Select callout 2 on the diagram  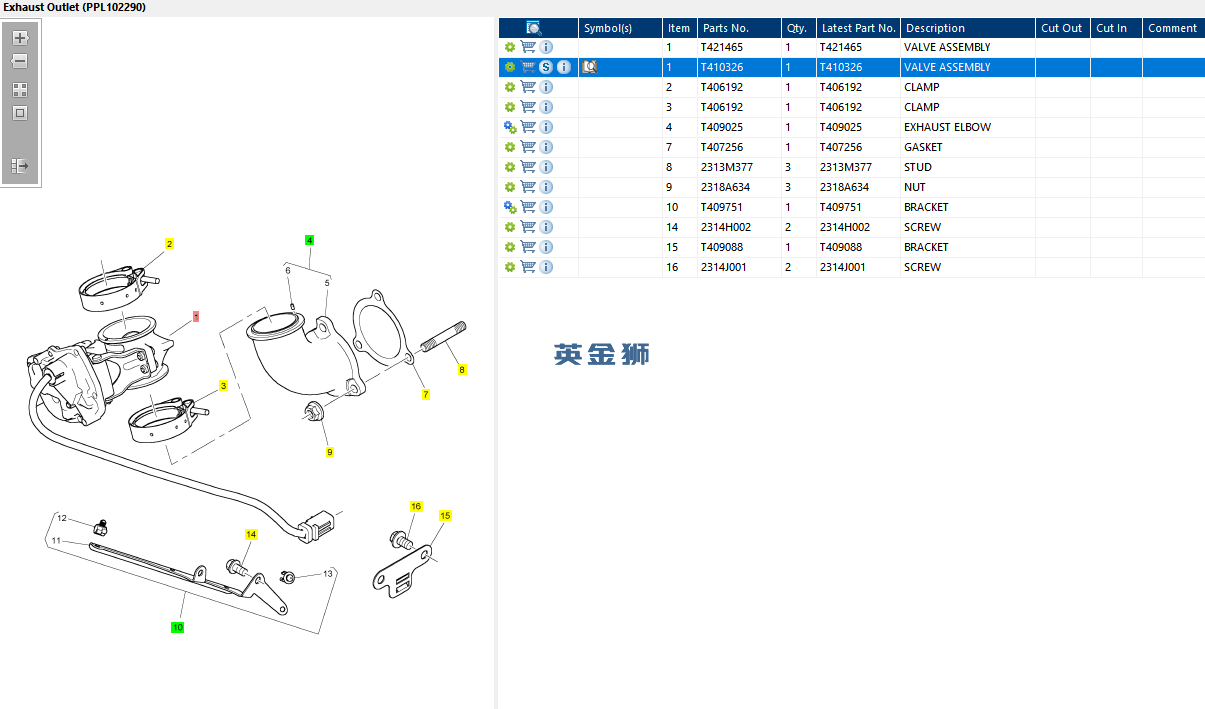(x=169, y=244)
